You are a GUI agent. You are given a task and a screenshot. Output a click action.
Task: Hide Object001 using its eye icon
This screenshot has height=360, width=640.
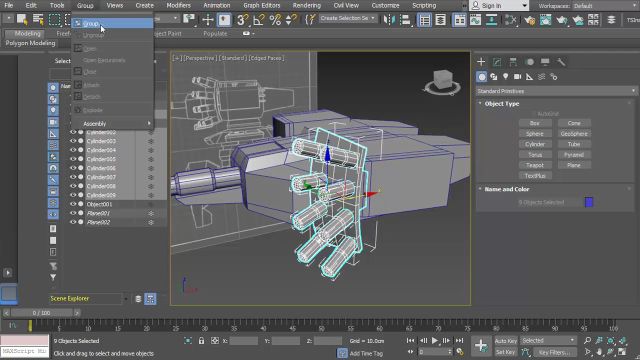pyautogui.click(x=73, y=204)
